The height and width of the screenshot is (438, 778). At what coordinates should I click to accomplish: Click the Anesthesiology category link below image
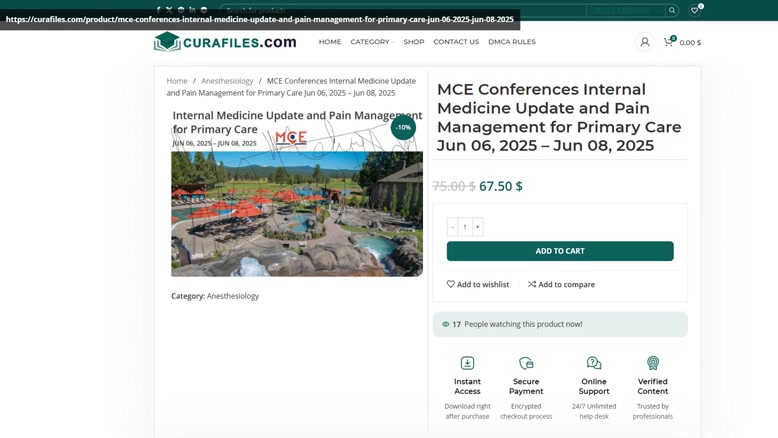click(x=233, y=296)
